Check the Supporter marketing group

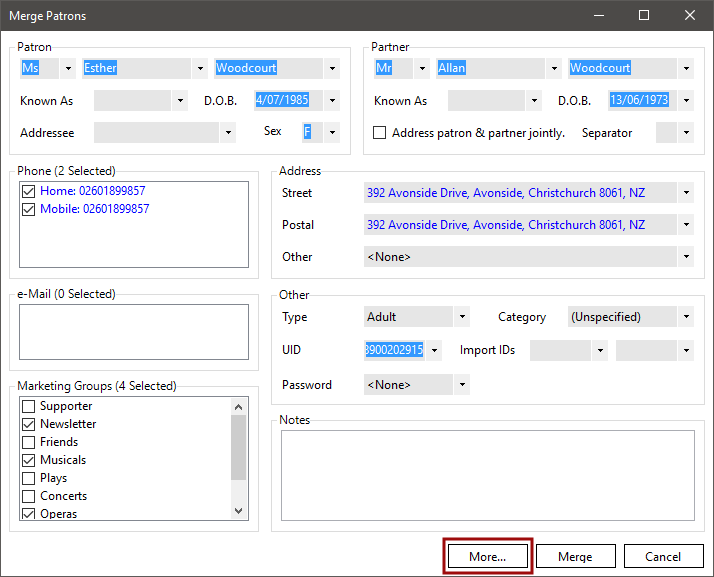click(x=29, y=406)
